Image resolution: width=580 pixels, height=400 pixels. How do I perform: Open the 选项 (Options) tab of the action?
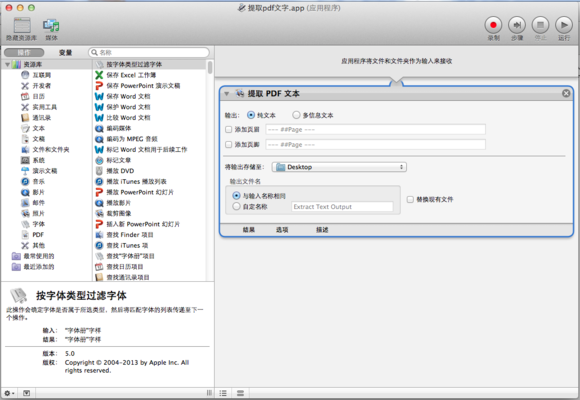(x=282, y=230)
